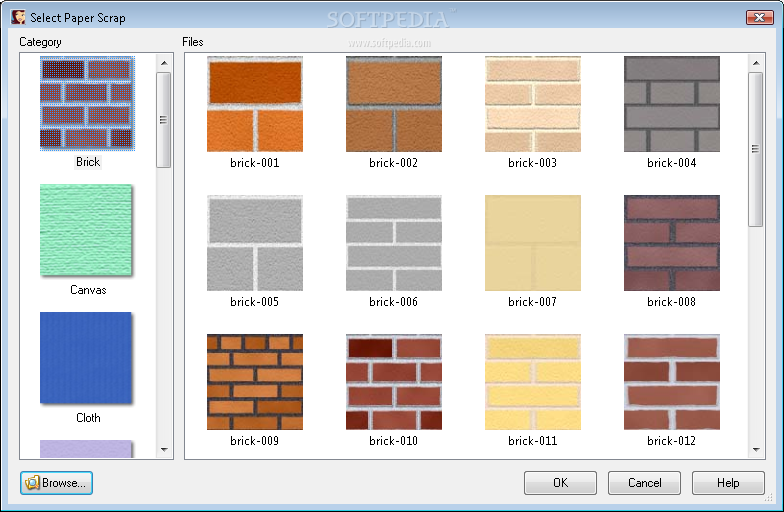Open the Canvas category thumbnail

coord(86,230)
